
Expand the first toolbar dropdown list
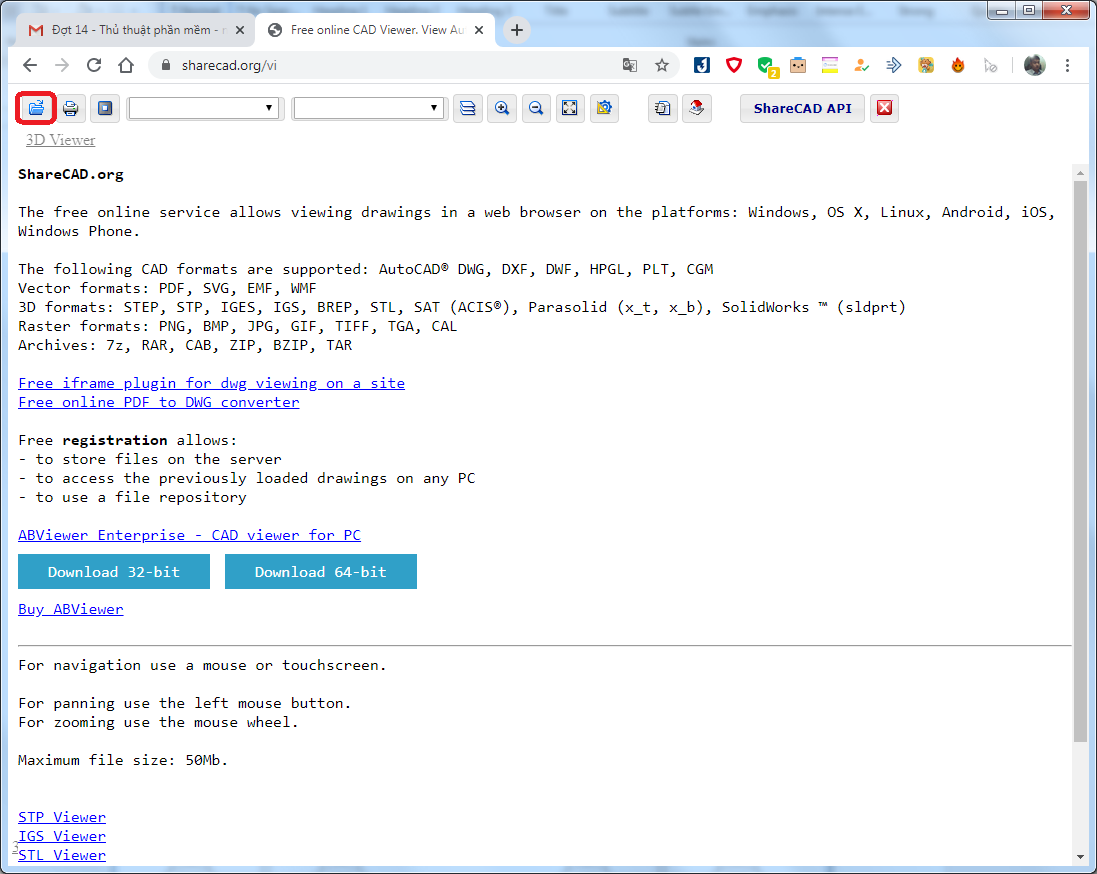click(203, 108)
